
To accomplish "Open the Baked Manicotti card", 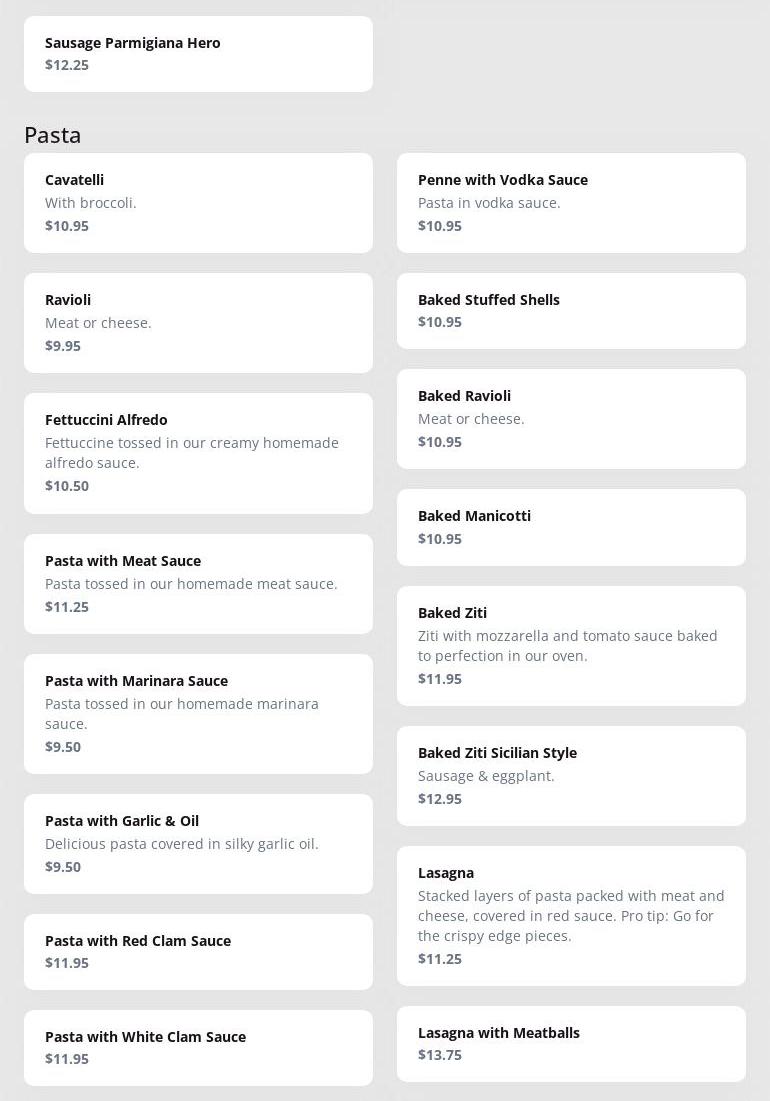I will pos(571,527).
